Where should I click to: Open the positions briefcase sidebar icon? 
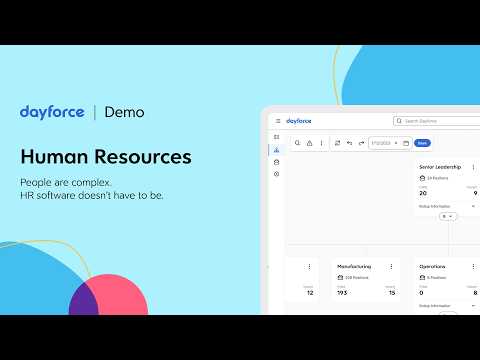point(276,162)
